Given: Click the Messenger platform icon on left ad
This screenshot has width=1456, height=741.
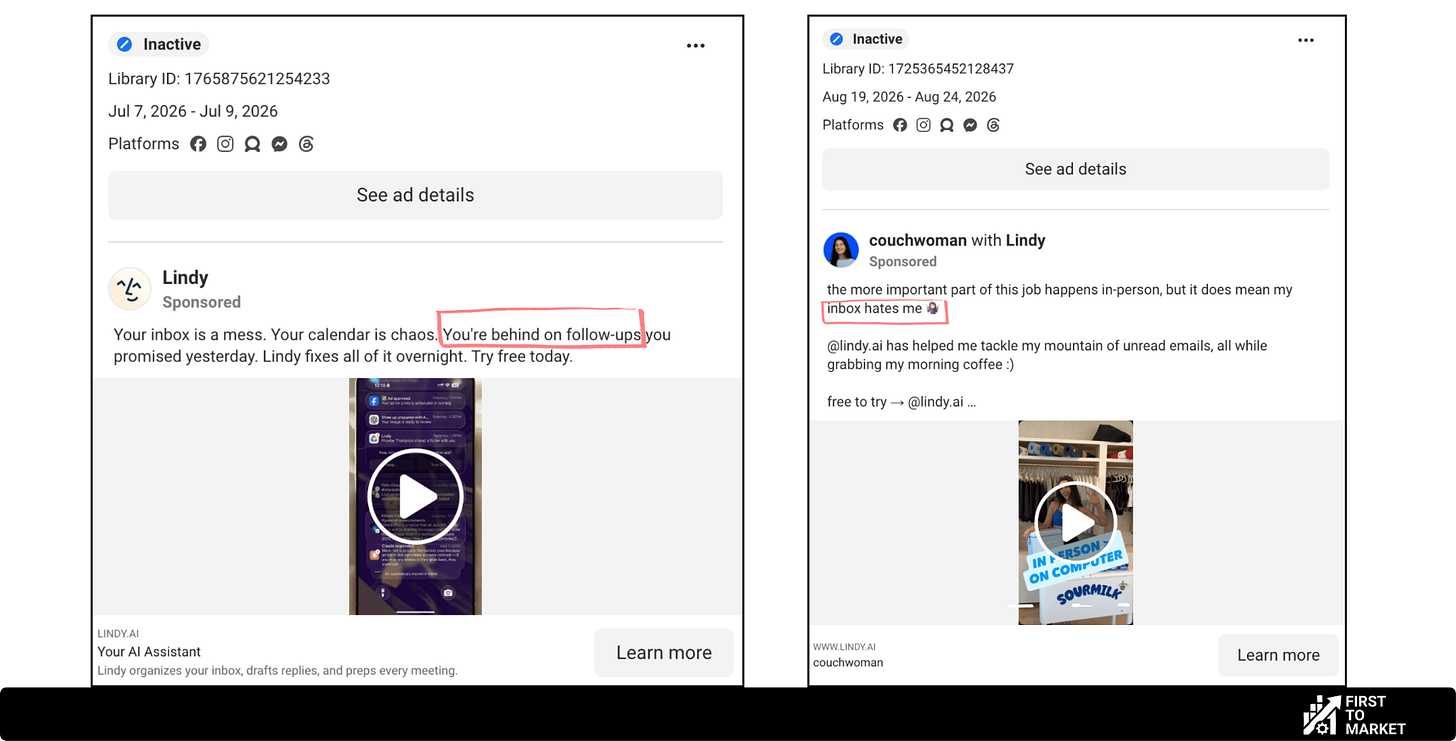Looking at the screenshot, I should pyautogui.click(x=280, y=144).
